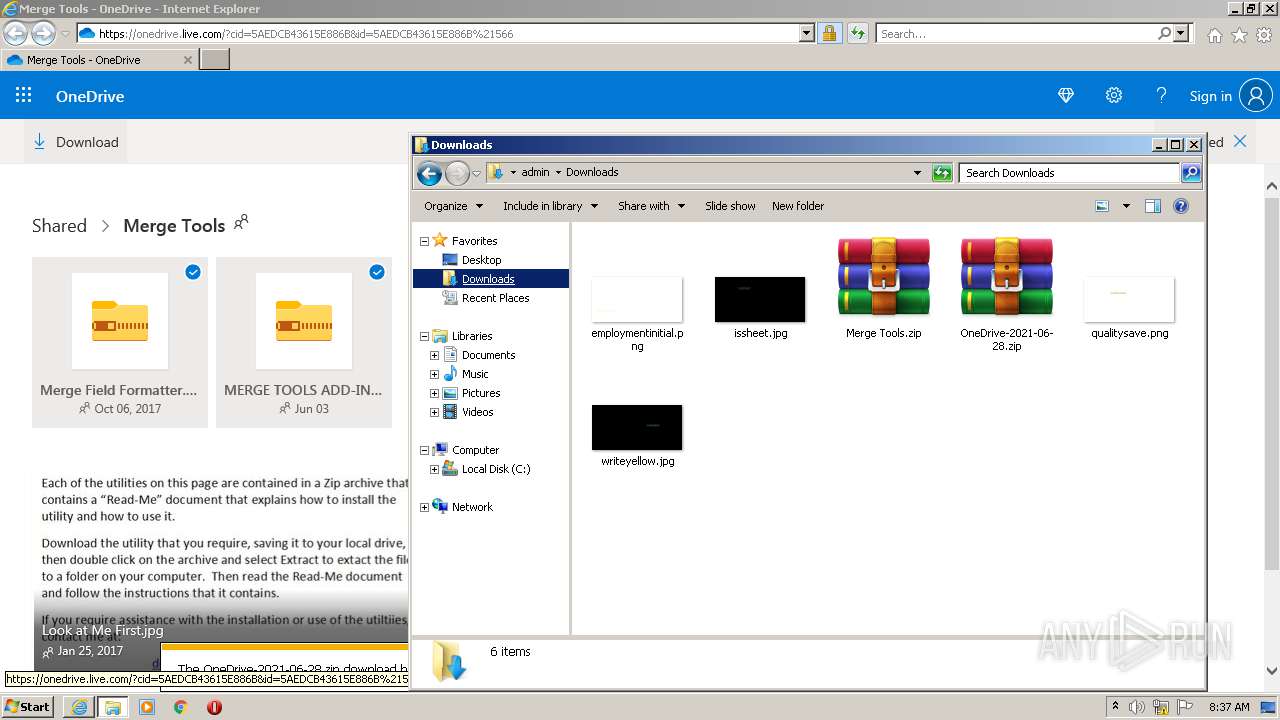Select OneDrive-2021-06-28.zip archive
This screenshot has height=720, width=1280.
[1006, 294]
